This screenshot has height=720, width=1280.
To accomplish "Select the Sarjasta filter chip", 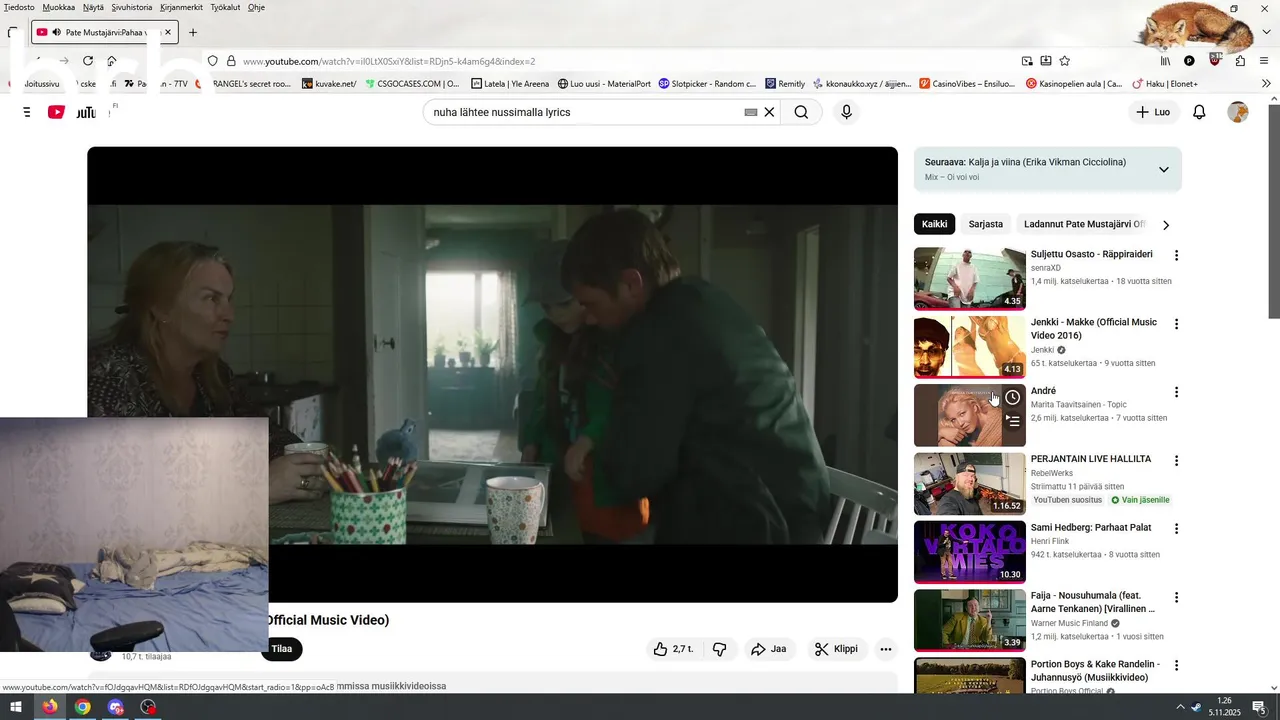I will (985, 224).
